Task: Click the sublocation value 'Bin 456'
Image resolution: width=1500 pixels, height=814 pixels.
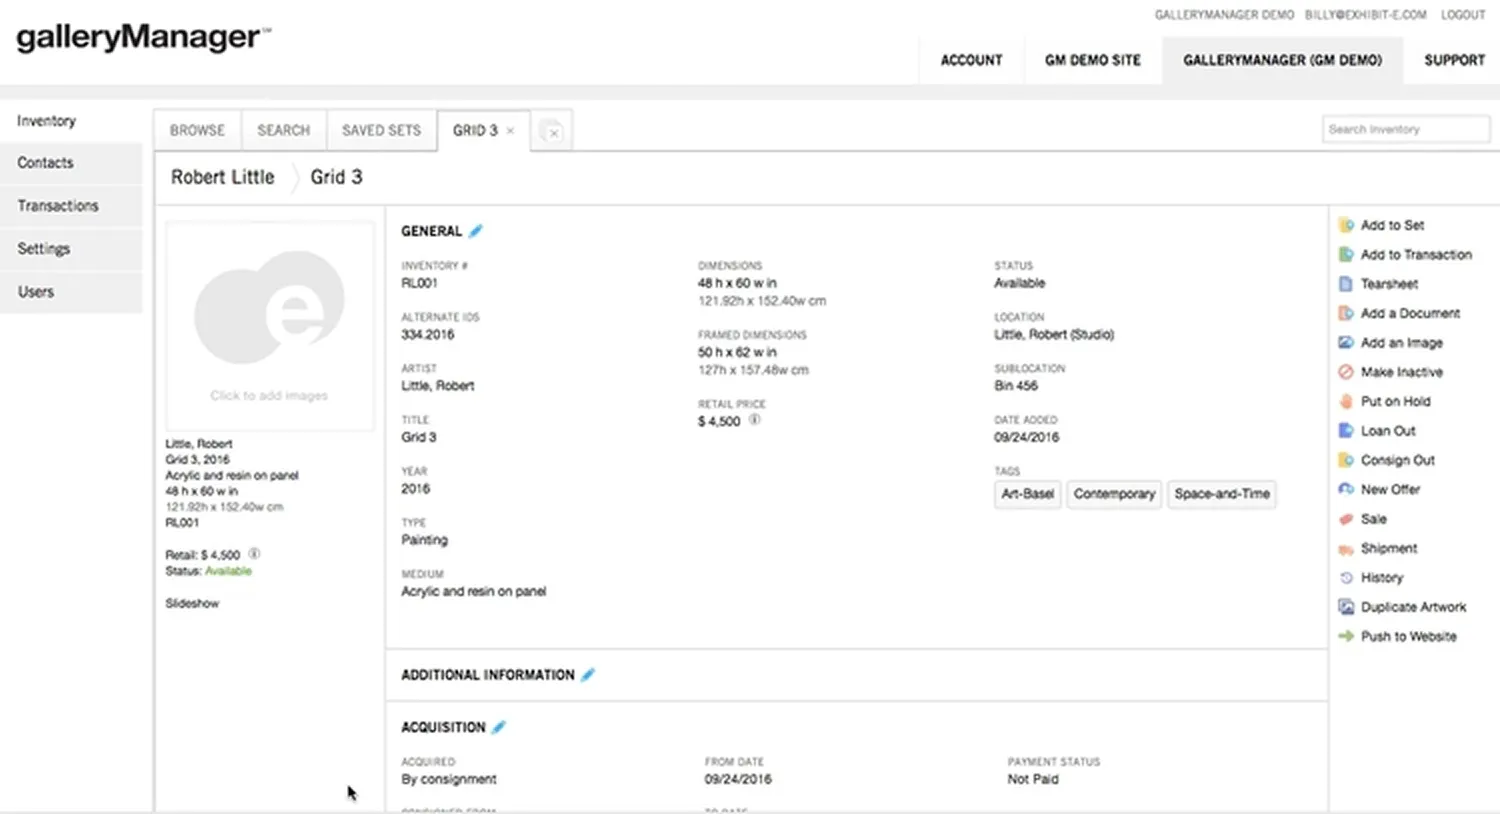Action: (x=1016, y=386)
